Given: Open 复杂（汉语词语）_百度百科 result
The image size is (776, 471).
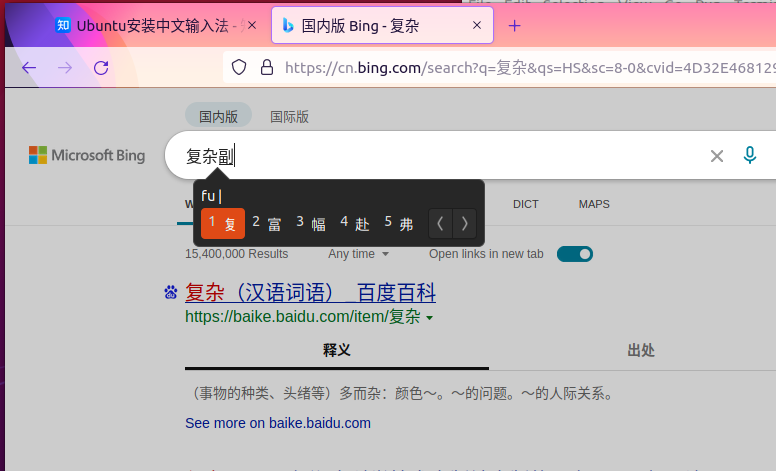Looking at the screenshot, I should click(310, 292).
